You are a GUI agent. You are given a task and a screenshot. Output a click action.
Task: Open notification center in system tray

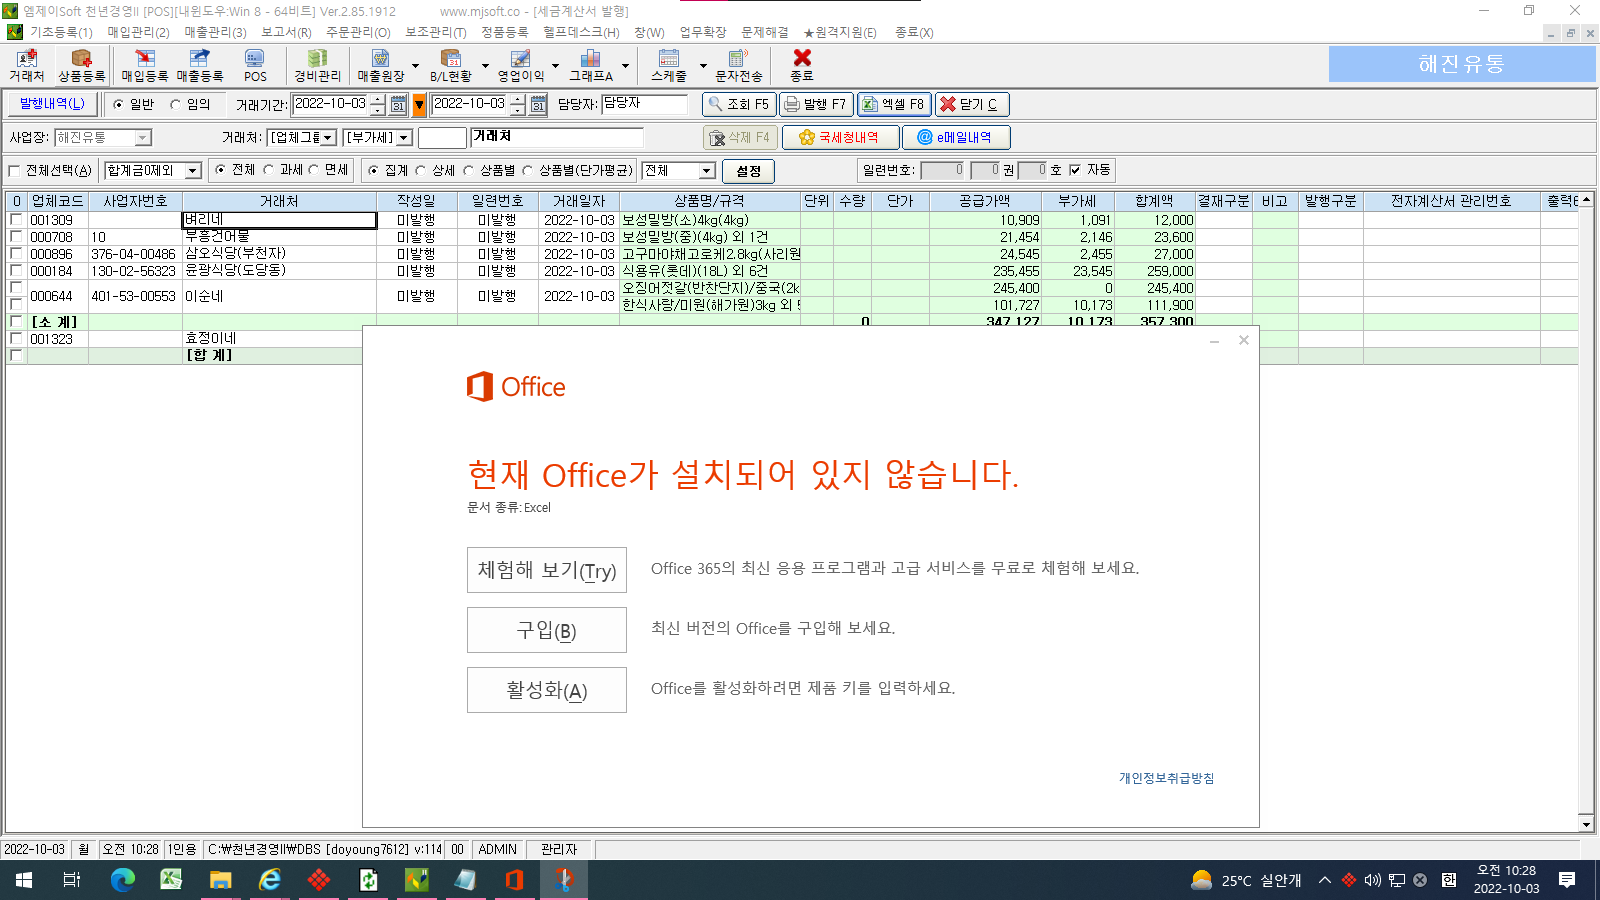1567,880
